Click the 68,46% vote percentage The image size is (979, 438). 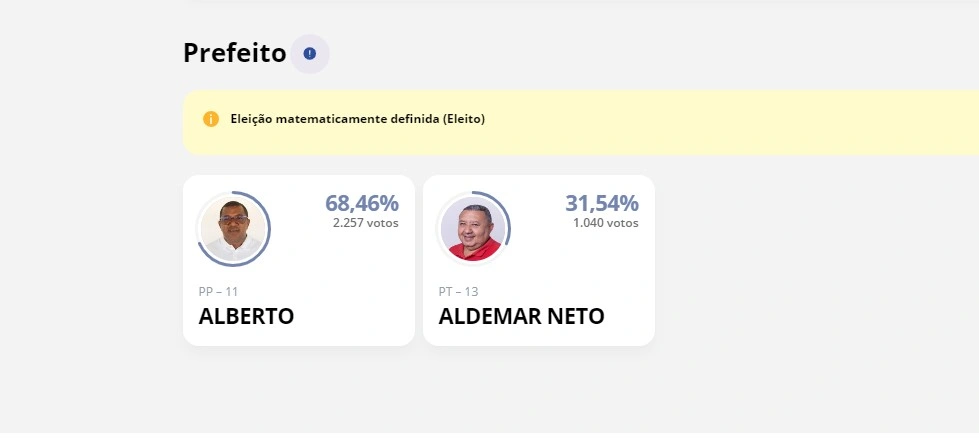pyautogui.click(x=361, y=203)
